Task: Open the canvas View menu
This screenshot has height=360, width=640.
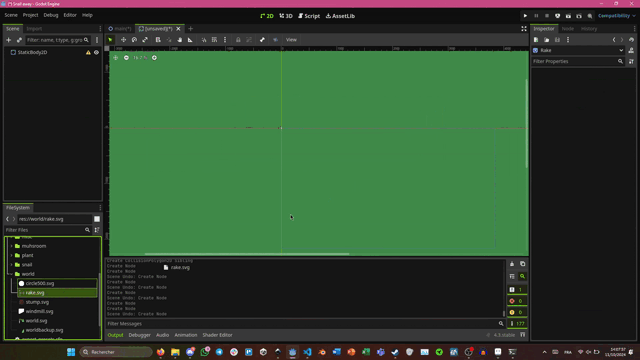Action: [x=291, y=40]
